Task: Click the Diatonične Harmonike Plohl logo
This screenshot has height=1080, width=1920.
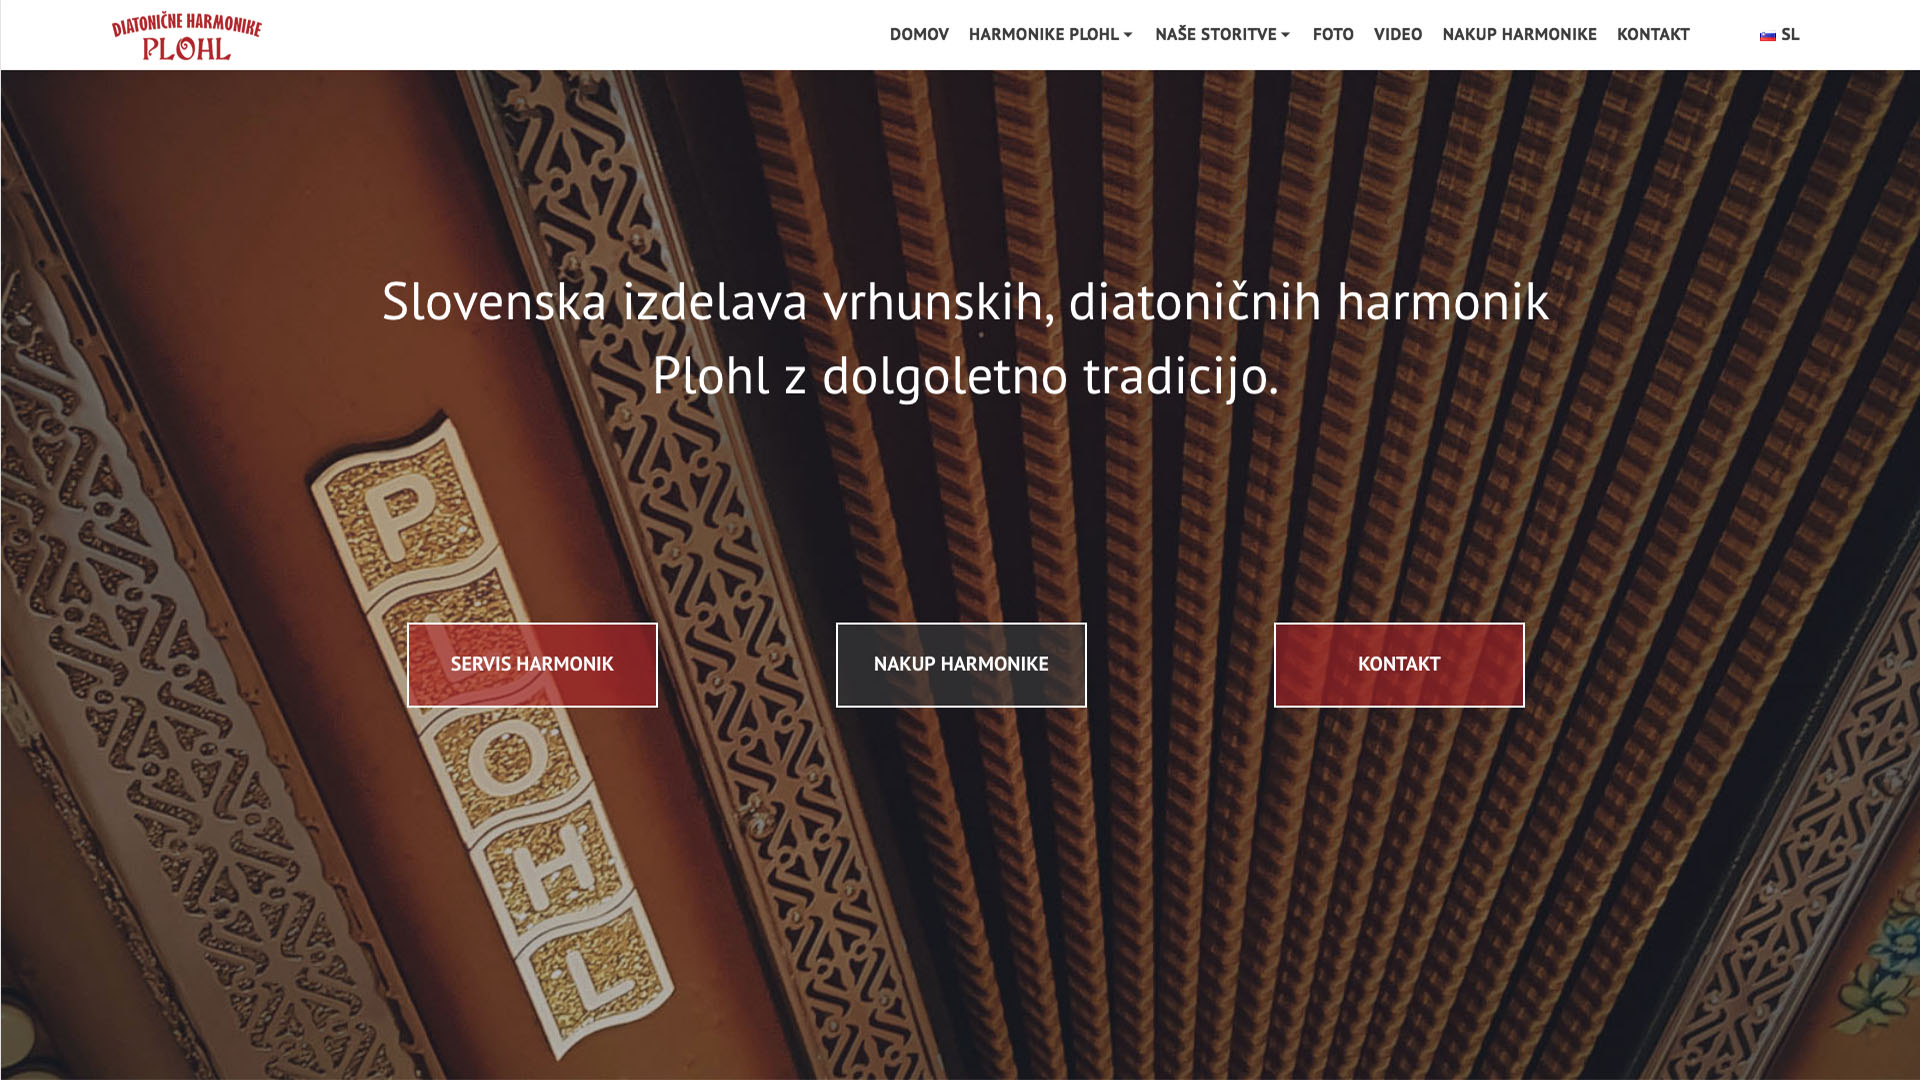Action: pyautogui.click(x=187, y=36)
